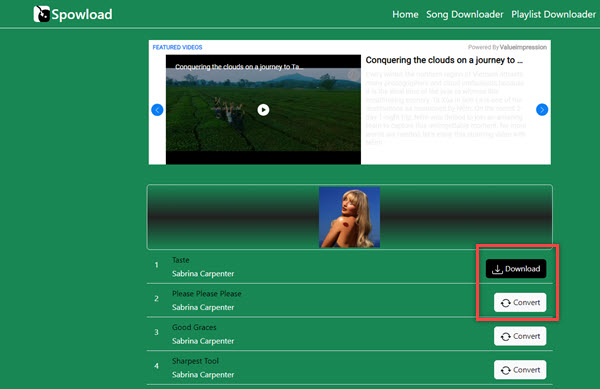This screenshot has height=389, width=600.
Task: Open the featured video headline
Action: 444,60
